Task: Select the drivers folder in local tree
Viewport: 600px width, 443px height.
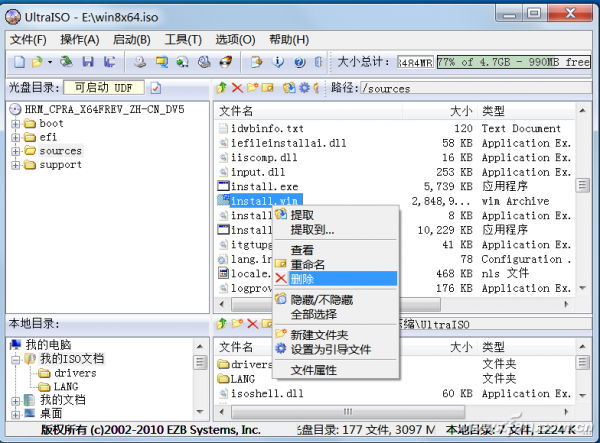Action: point(75,373)
